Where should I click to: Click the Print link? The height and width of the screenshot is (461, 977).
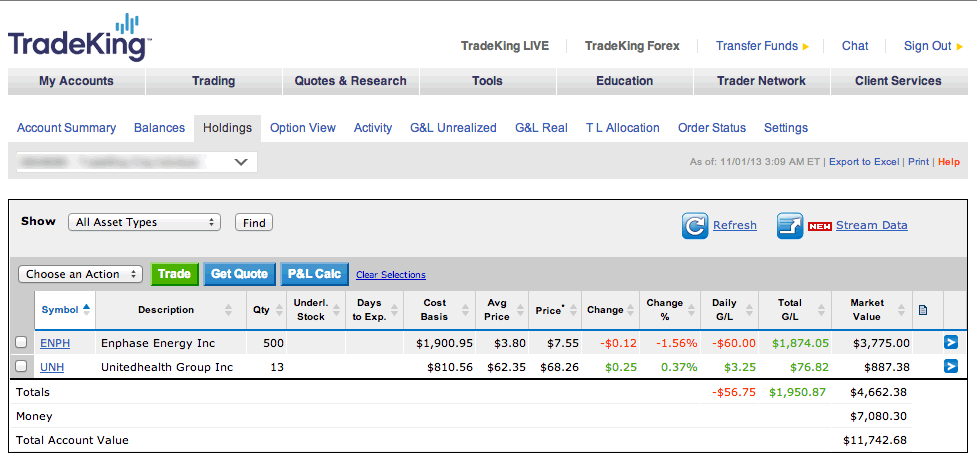click(x=918, y=162)
